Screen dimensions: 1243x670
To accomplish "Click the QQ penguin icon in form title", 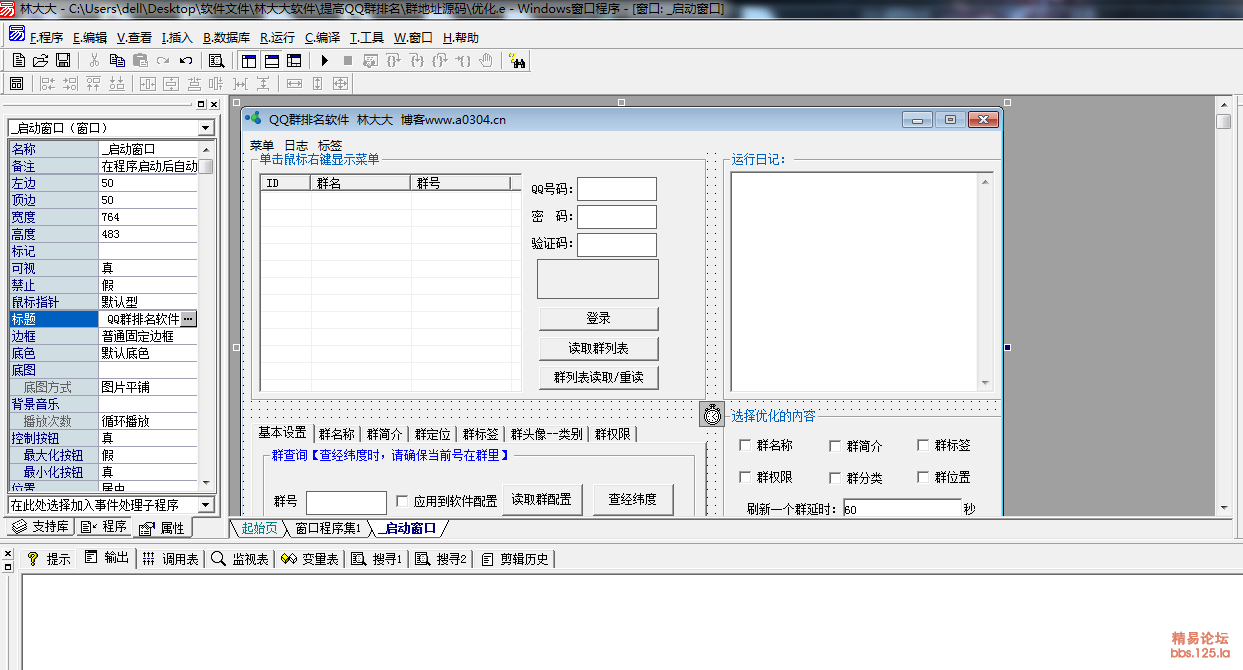I will 254,119.
